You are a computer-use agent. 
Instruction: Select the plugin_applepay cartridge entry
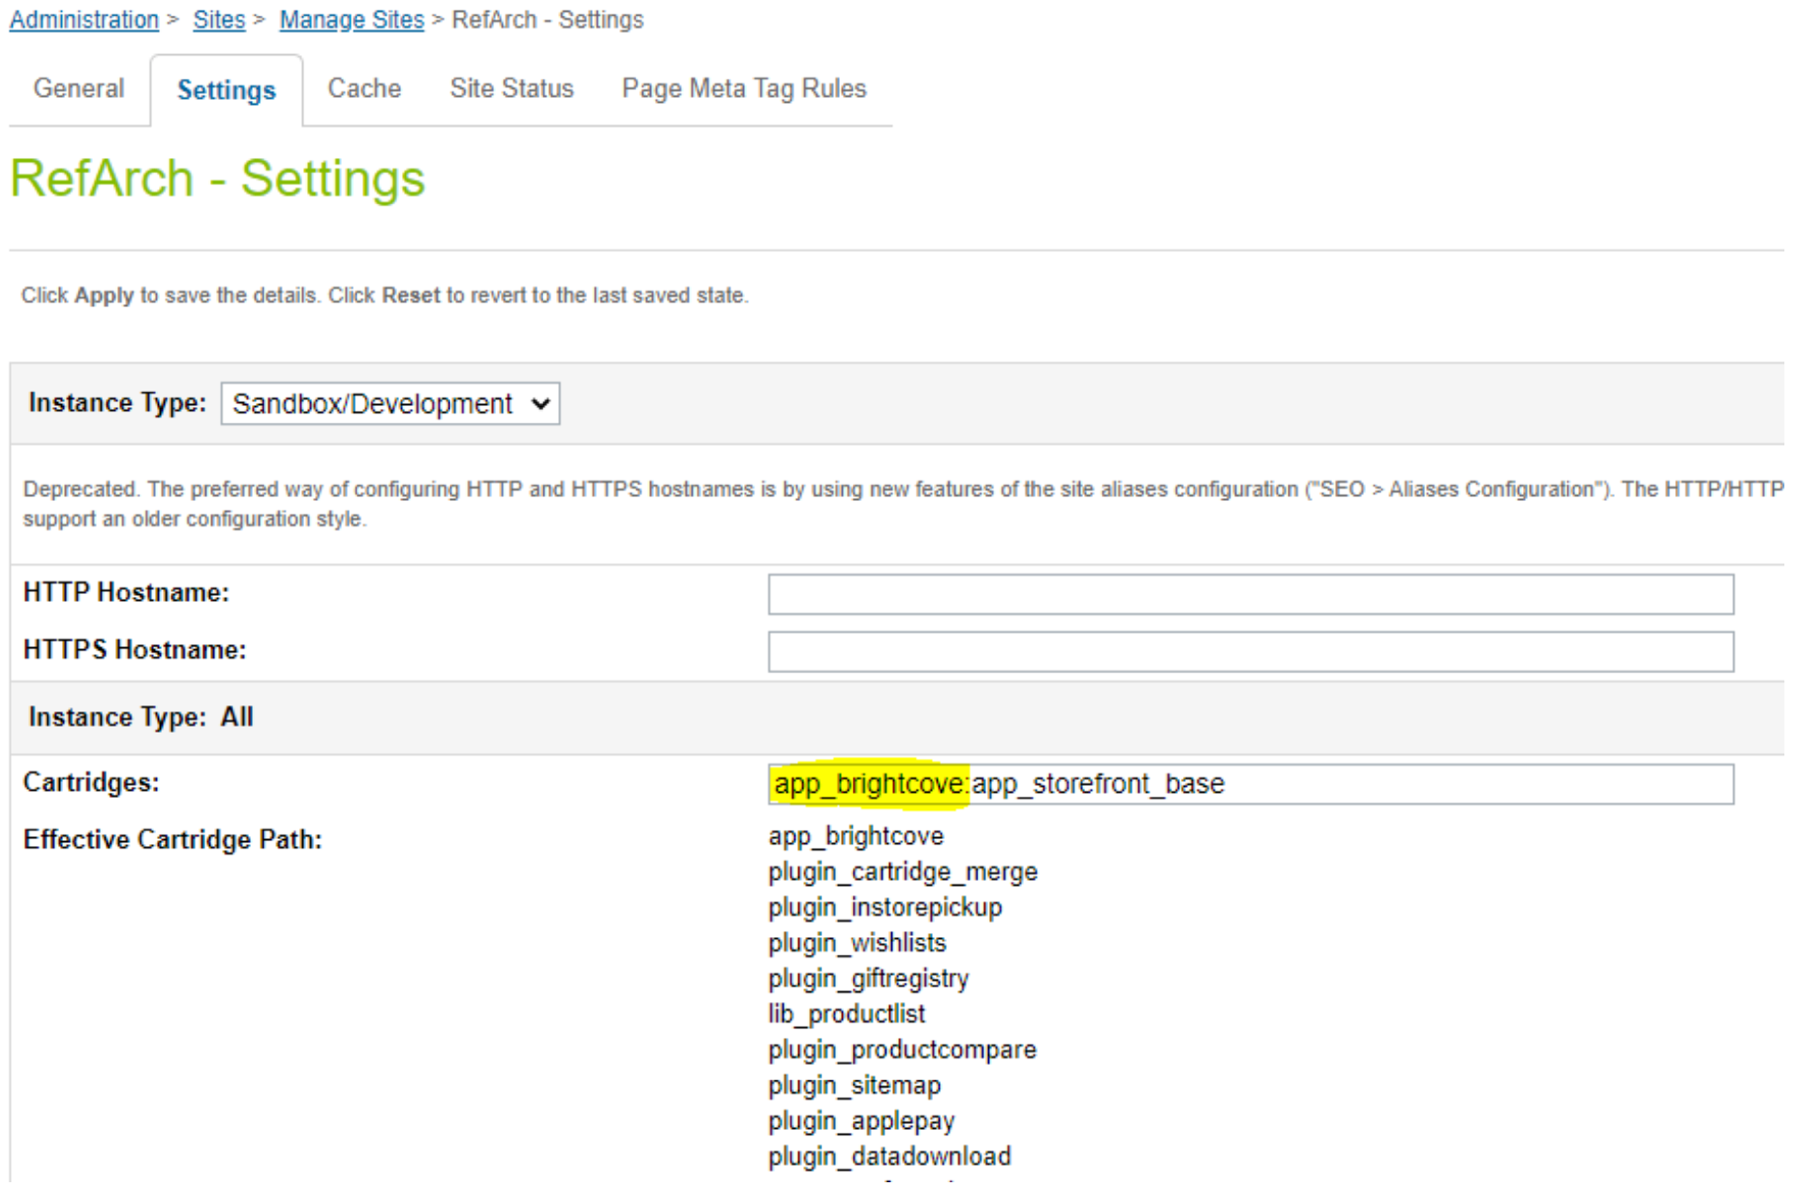click(x=861, y=1121)
